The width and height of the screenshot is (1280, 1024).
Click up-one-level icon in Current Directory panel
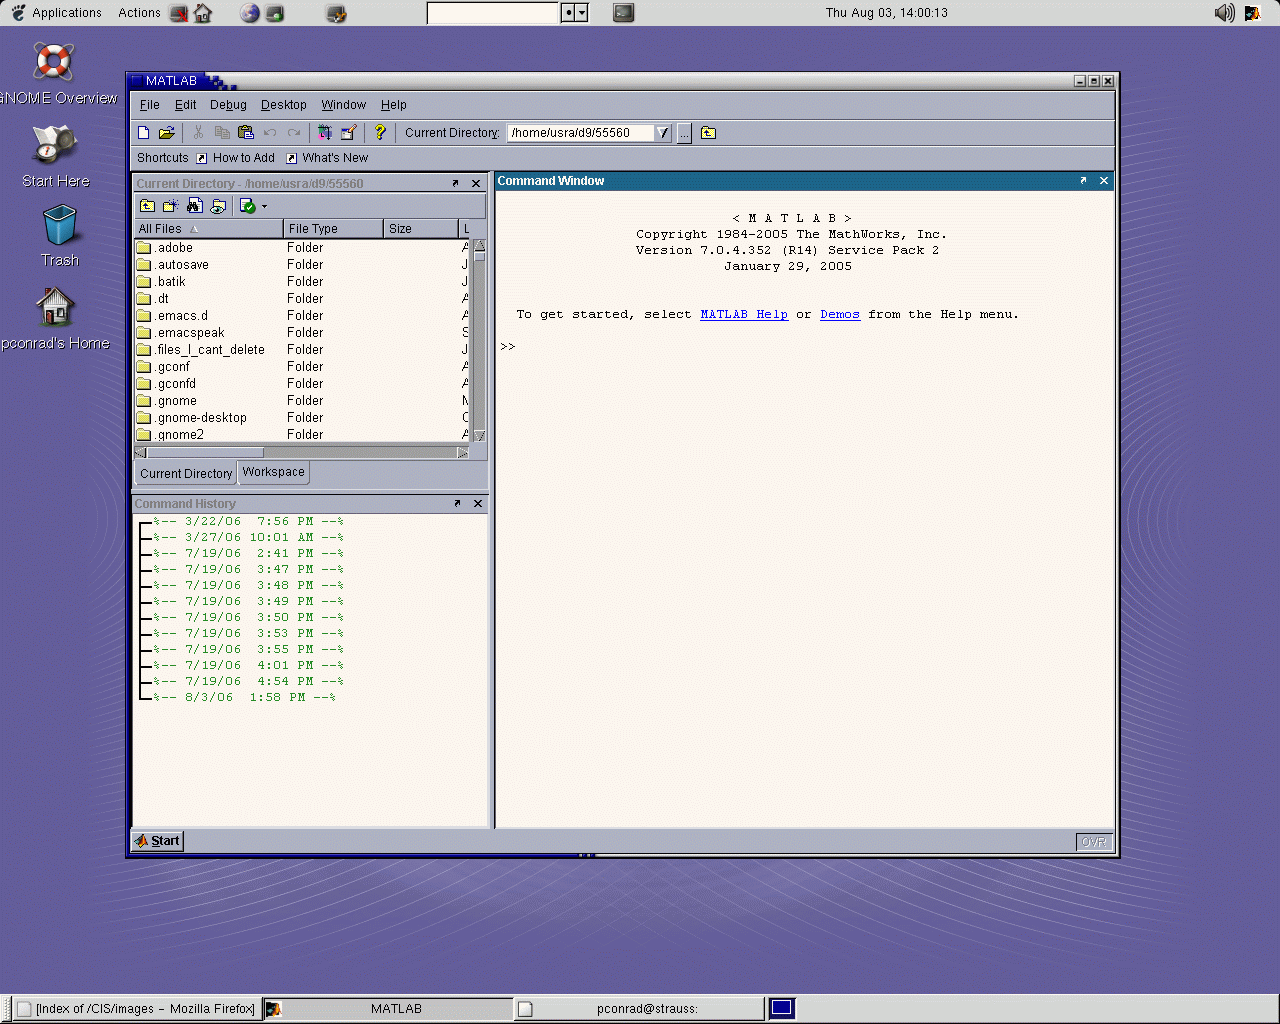coord(147,206)
